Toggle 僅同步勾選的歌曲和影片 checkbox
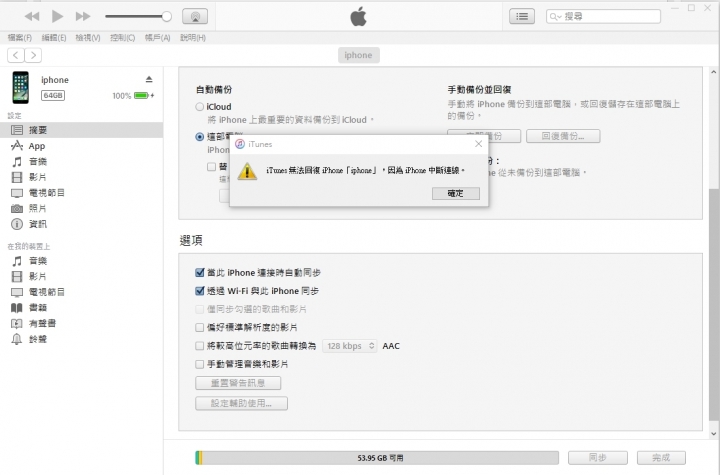Viewport: 720px width, 475px height. (199, 309)
